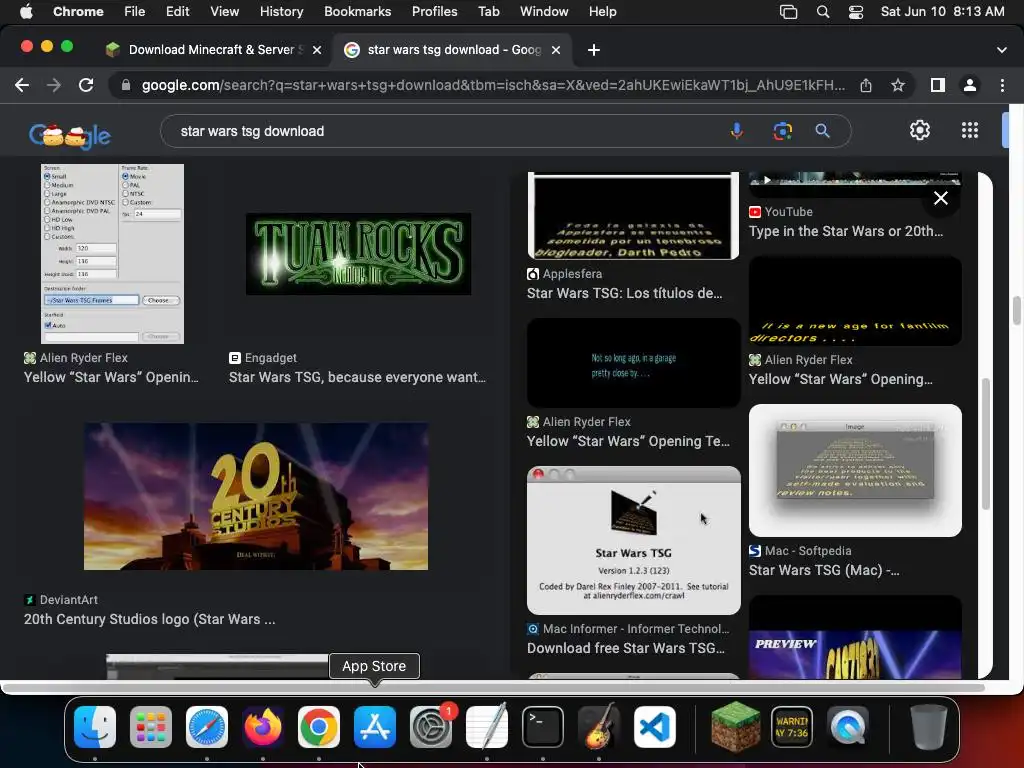Open Safari from the Dock
1024x768 pixels.
coord(207,727)
